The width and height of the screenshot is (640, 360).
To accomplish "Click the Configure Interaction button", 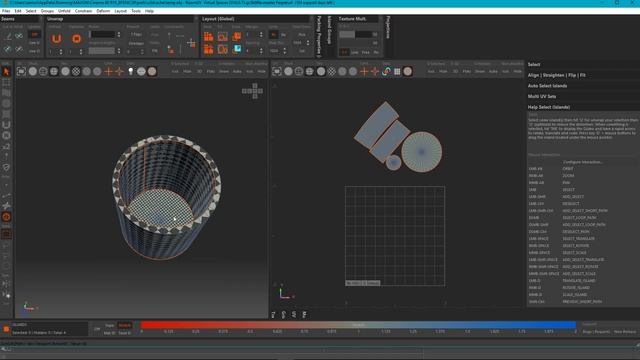I will coord(582,162).
